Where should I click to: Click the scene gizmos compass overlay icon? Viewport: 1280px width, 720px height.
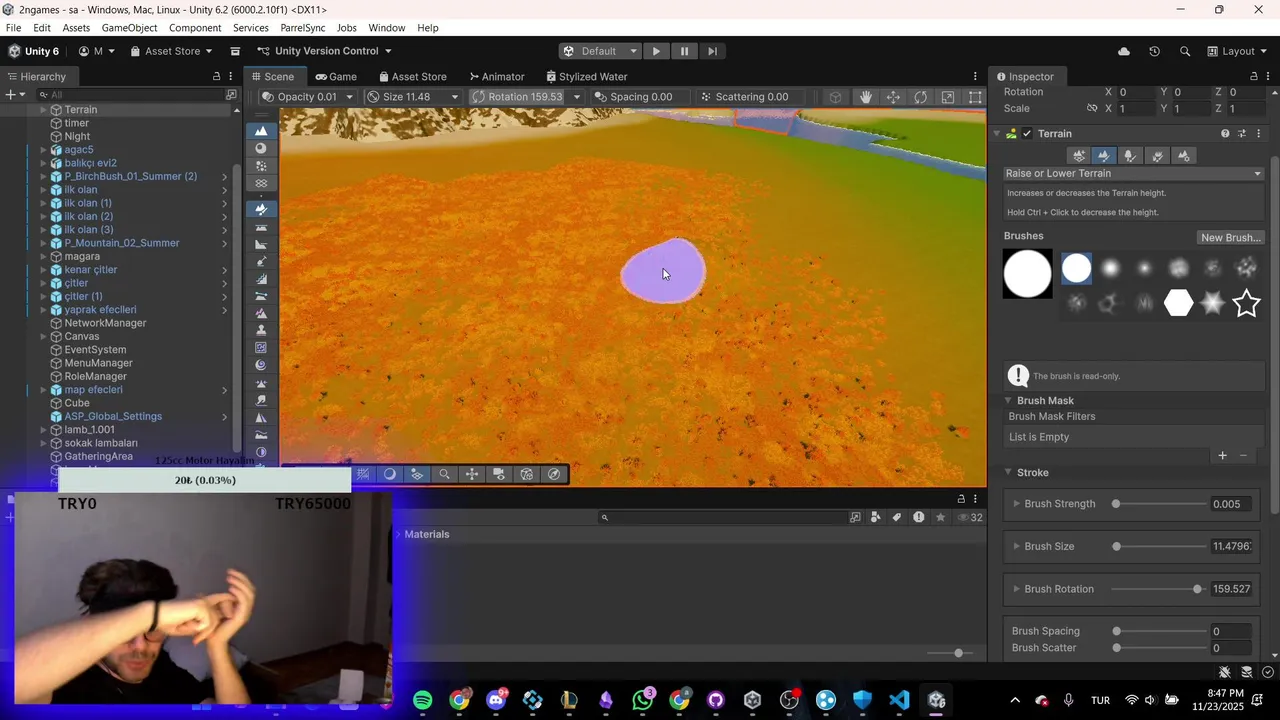pos(555,475)
